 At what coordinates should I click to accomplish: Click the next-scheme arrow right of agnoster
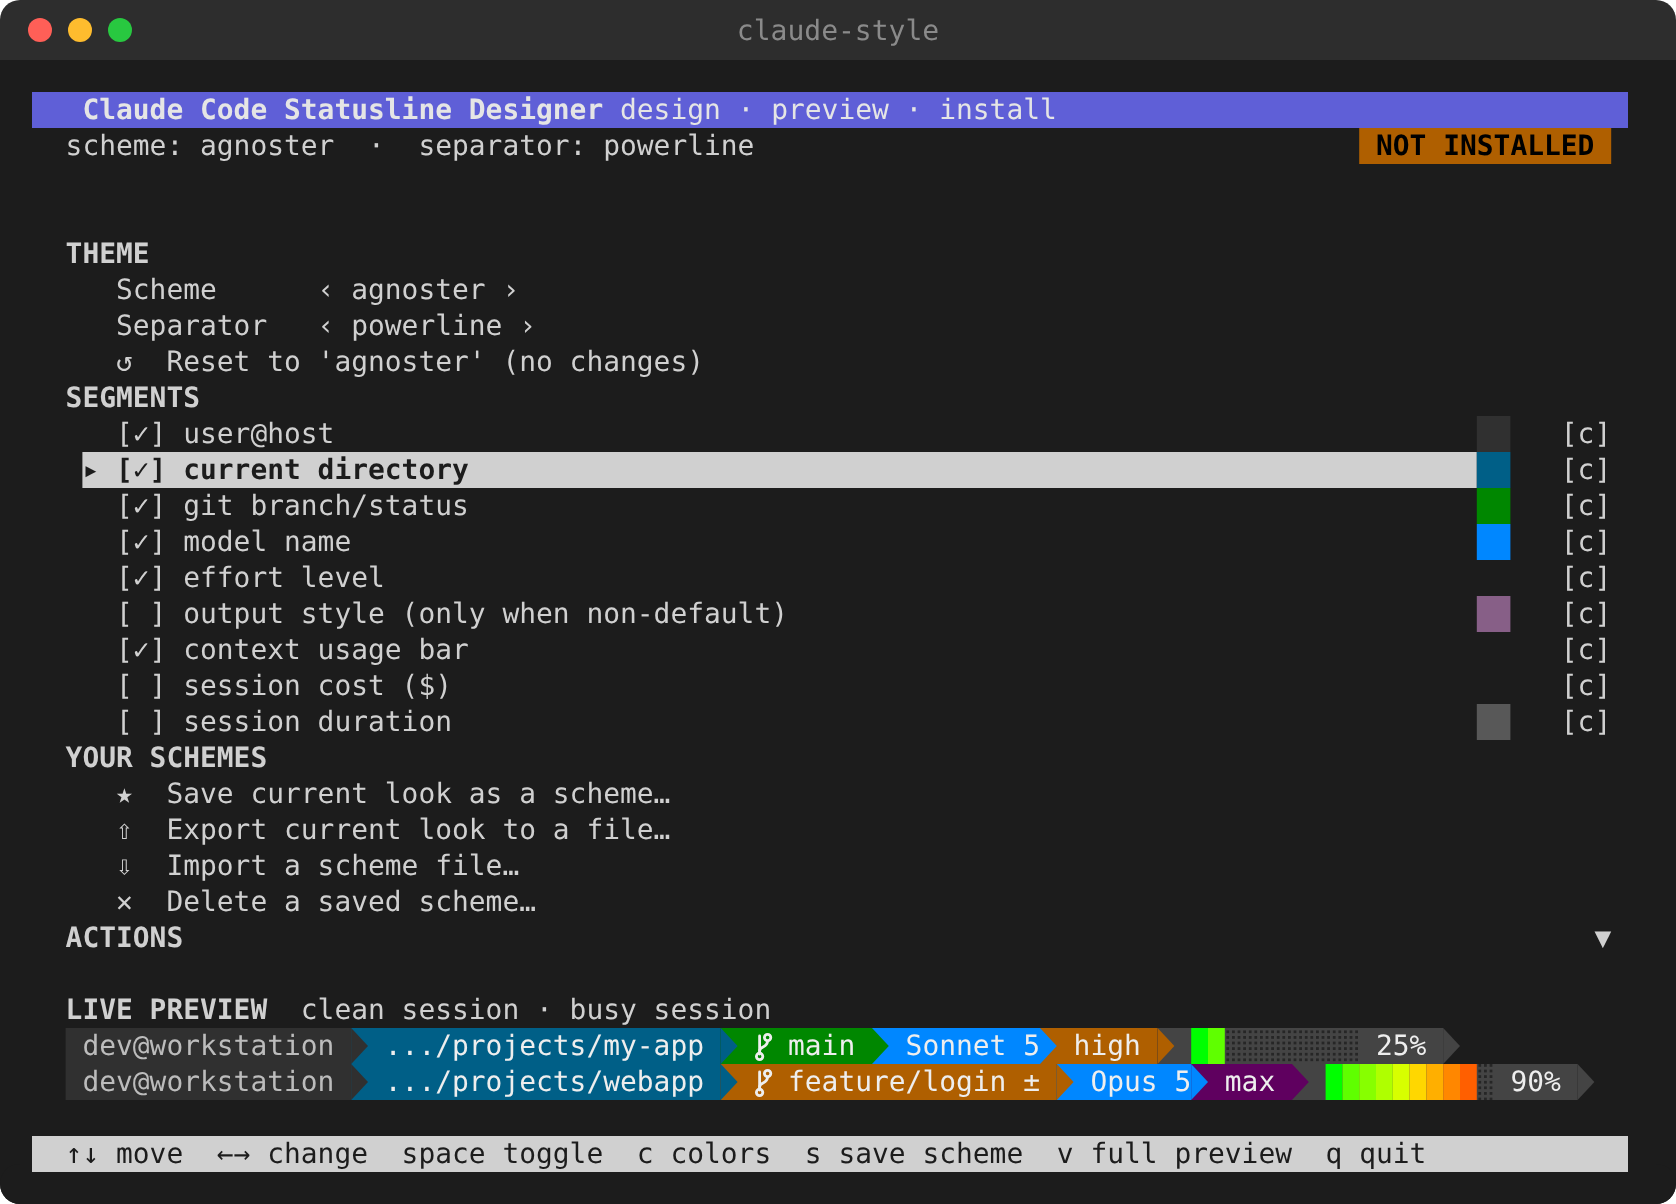(x=511, y=290)
